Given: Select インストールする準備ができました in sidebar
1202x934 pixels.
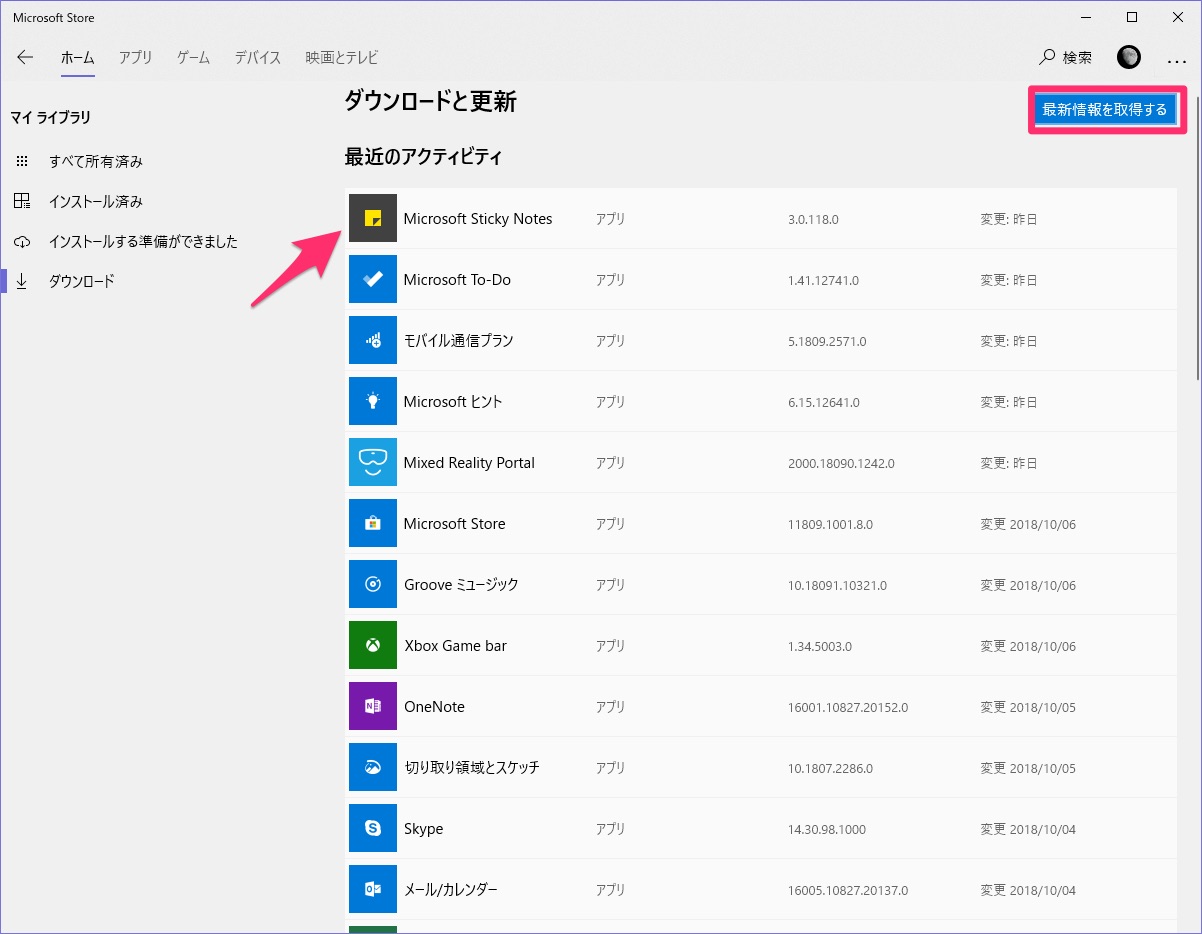Looking at the screenshot, I should [143, 241].
